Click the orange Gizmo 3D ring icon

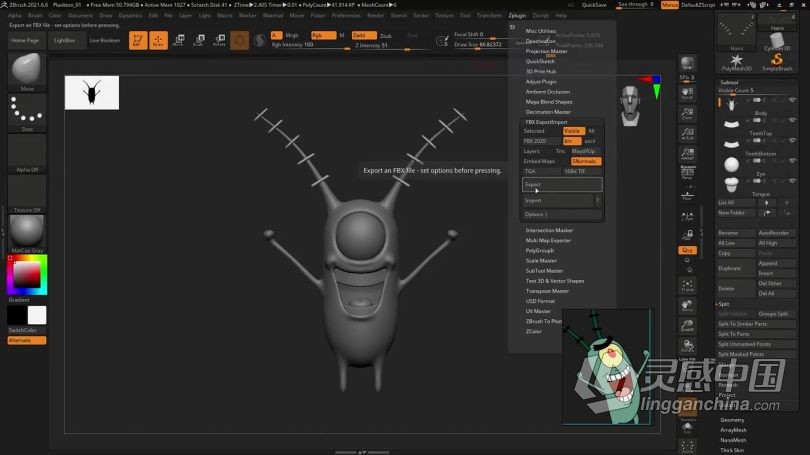point(240,40)
